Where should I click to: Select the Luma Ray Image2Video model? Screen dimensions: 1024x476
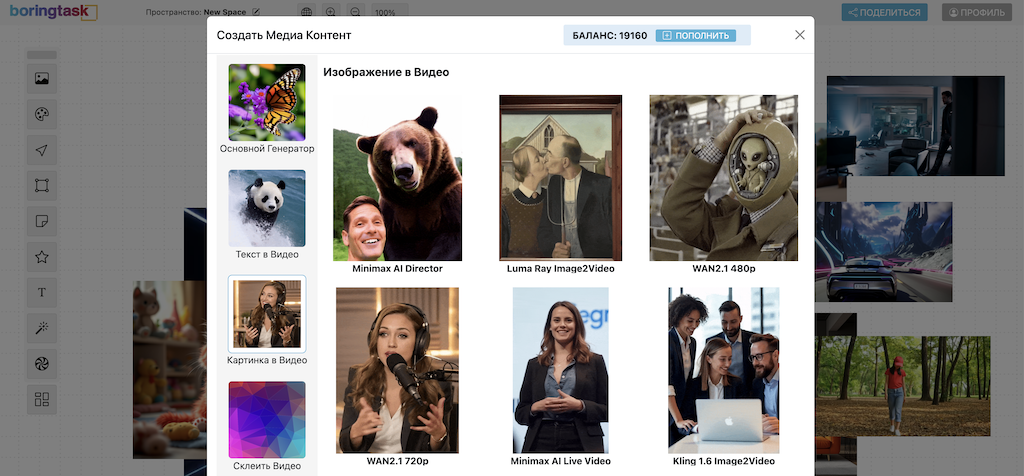pyautogui.click(x=560, y=178)
